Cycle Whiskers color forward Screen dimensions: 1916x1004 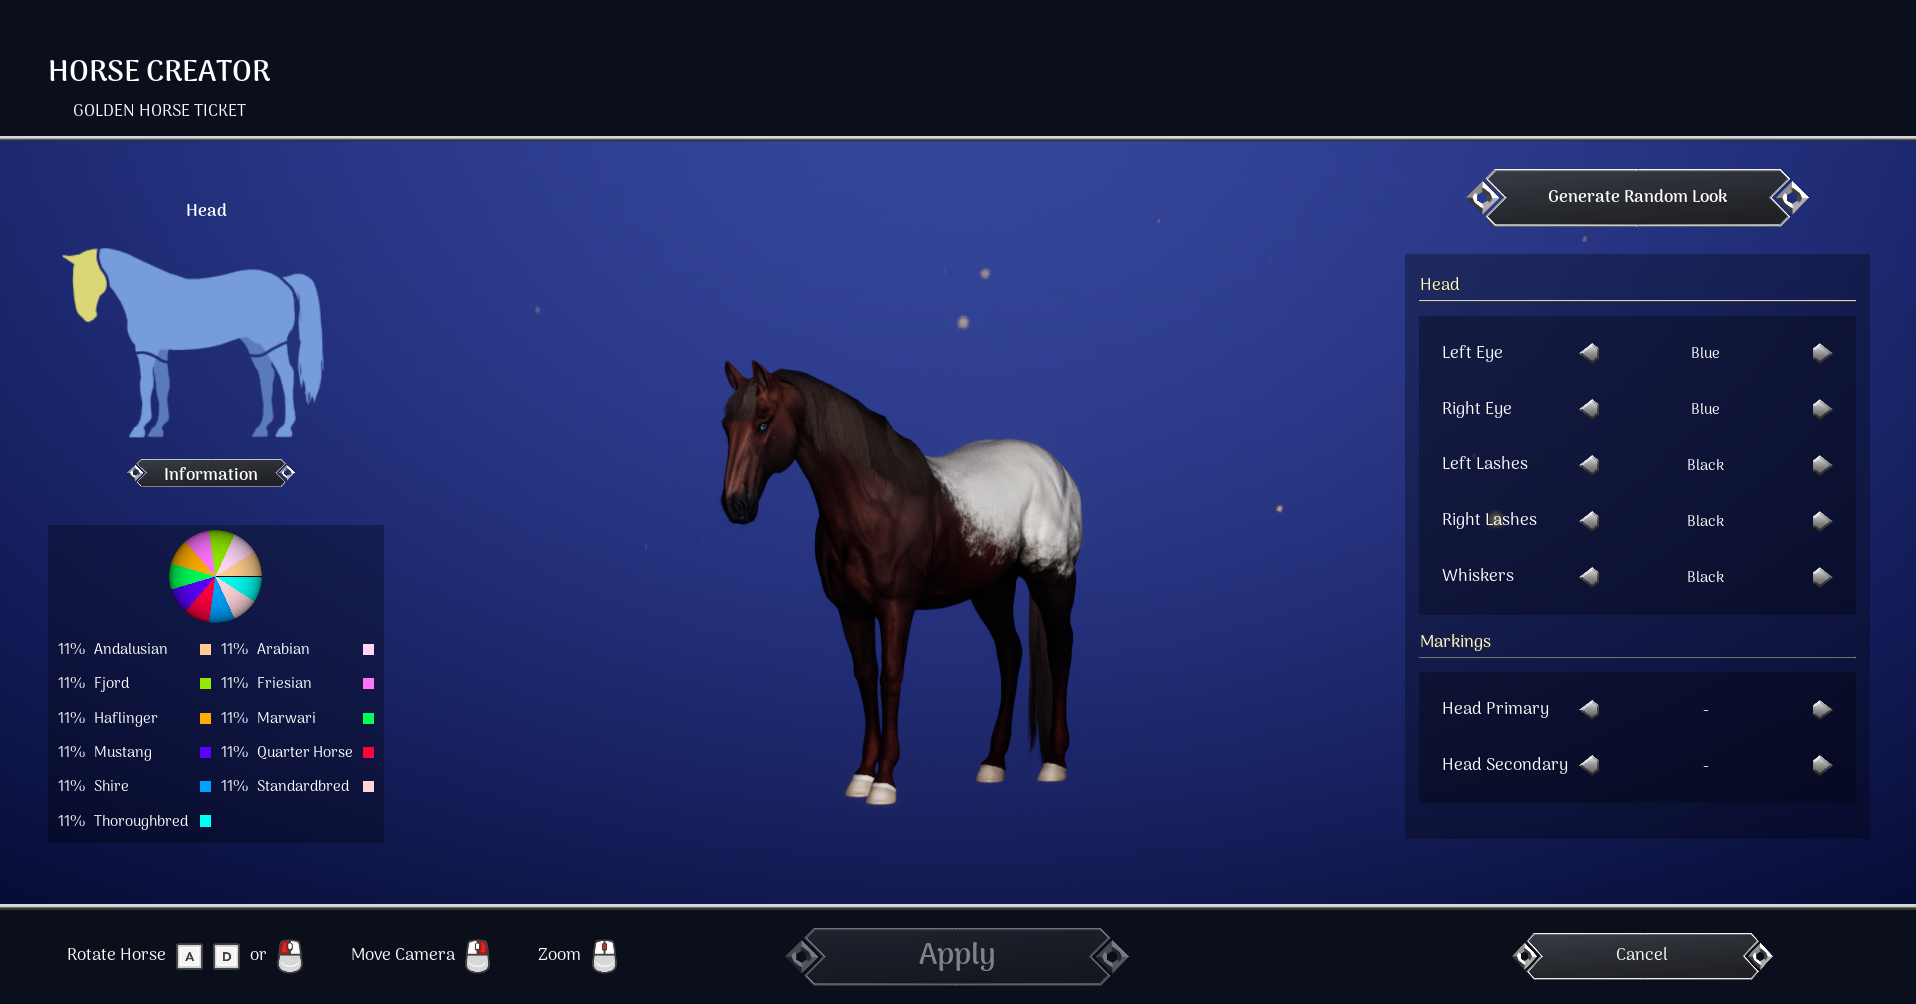[x=1820, y=576]
